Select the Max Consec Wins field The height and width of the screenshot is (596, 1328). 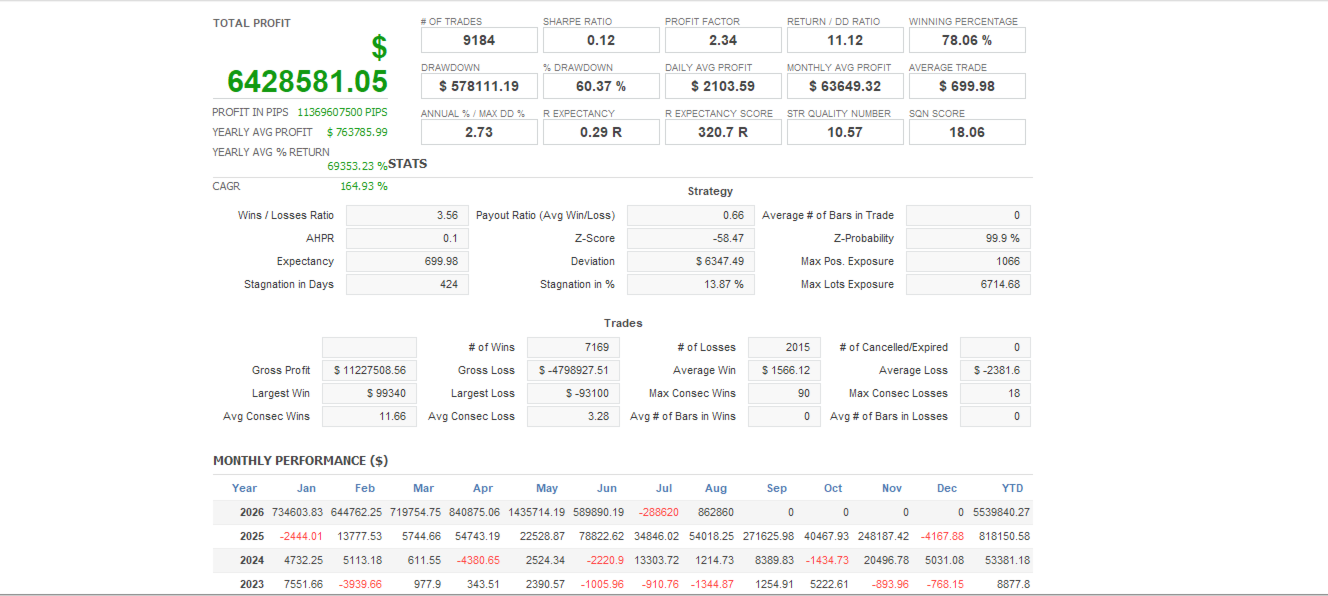[784, 393]
